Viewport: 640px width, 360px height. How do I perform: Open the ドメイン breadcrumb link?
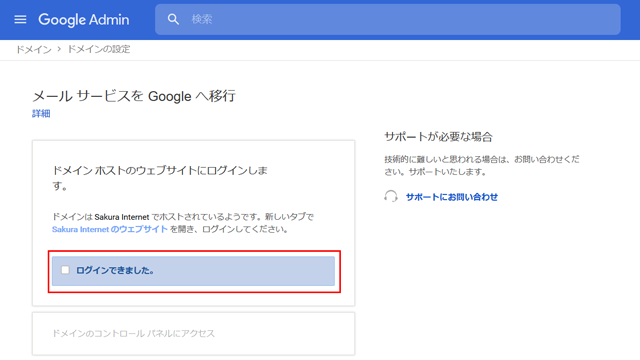click(x=33, y=49)
